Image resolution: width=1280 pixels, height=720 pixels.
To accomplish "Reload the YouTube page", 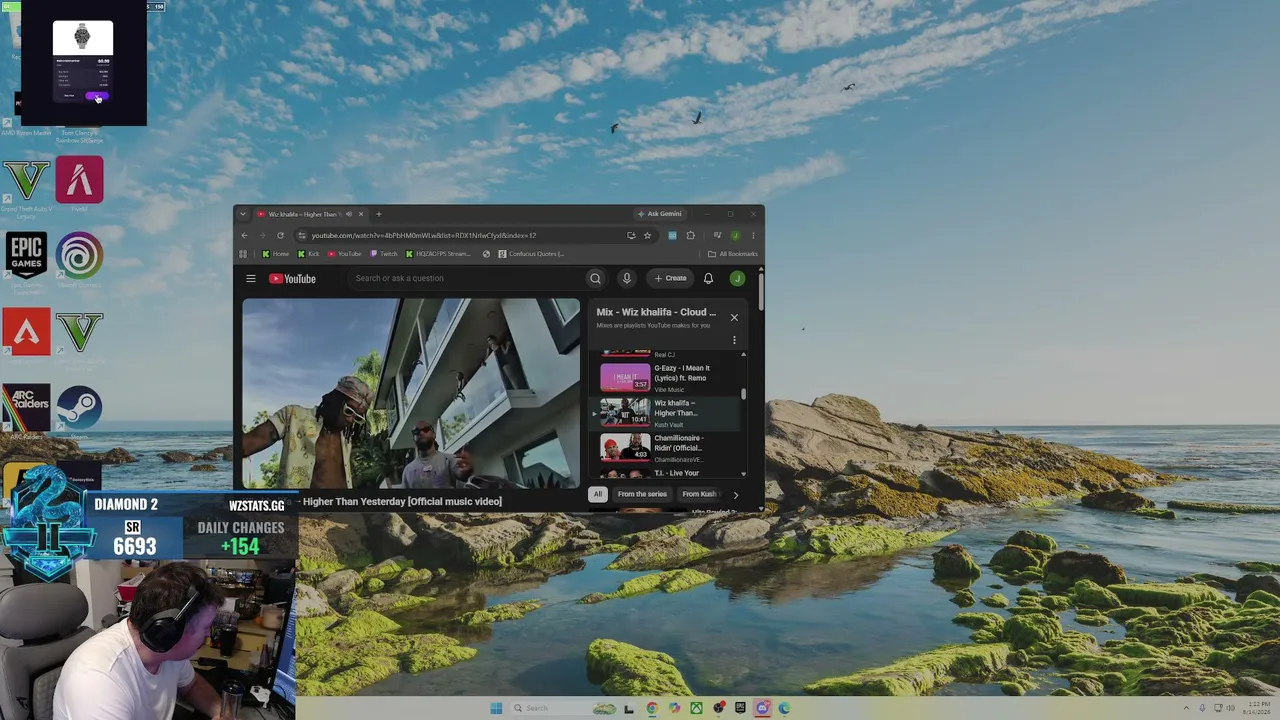I will pyautogui.click(x=280, y=236).
